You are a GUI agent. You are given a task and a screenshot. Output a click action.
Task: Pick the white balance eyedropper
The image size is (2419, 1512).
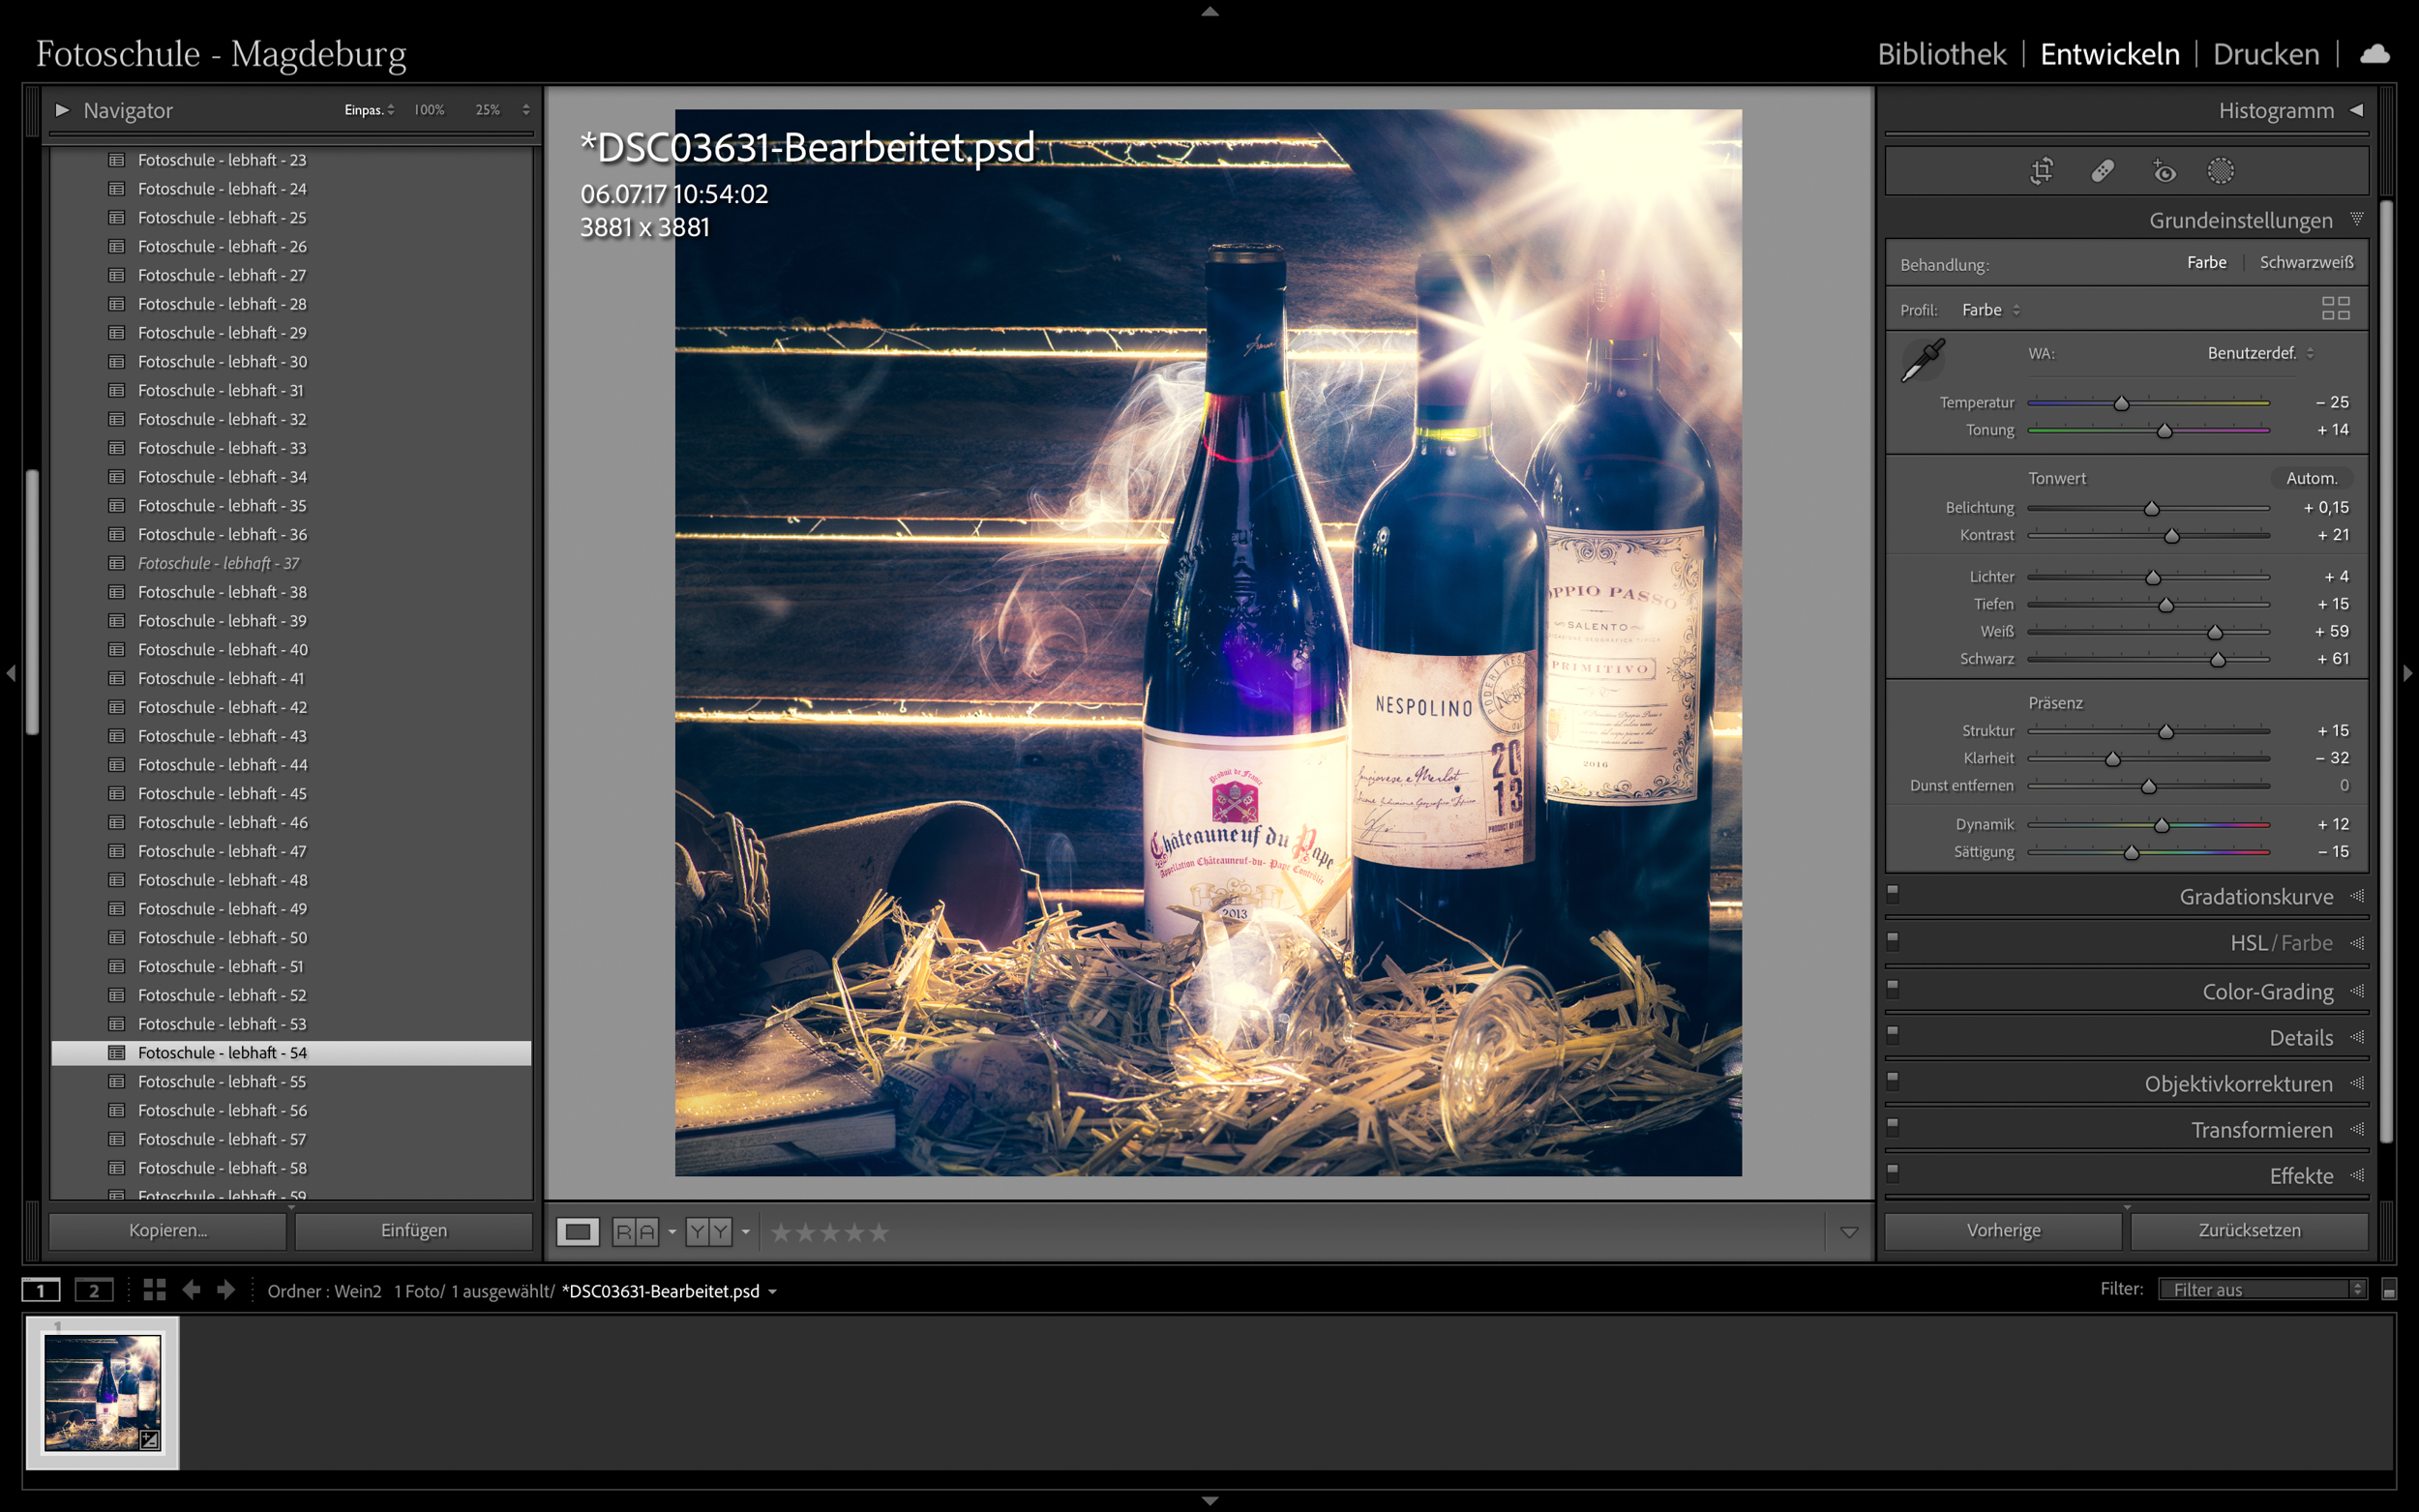pos(1923,359)
